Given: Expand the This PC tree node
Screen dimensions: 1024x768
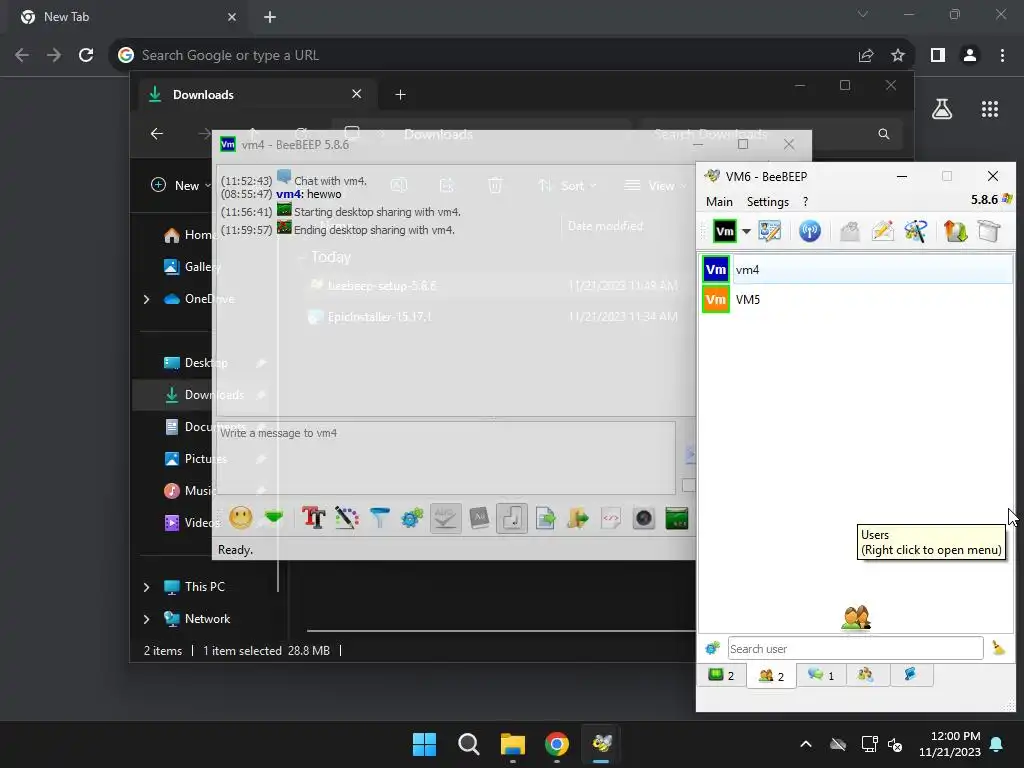Looking at the screenshot, I should click(x=146, y=587).
